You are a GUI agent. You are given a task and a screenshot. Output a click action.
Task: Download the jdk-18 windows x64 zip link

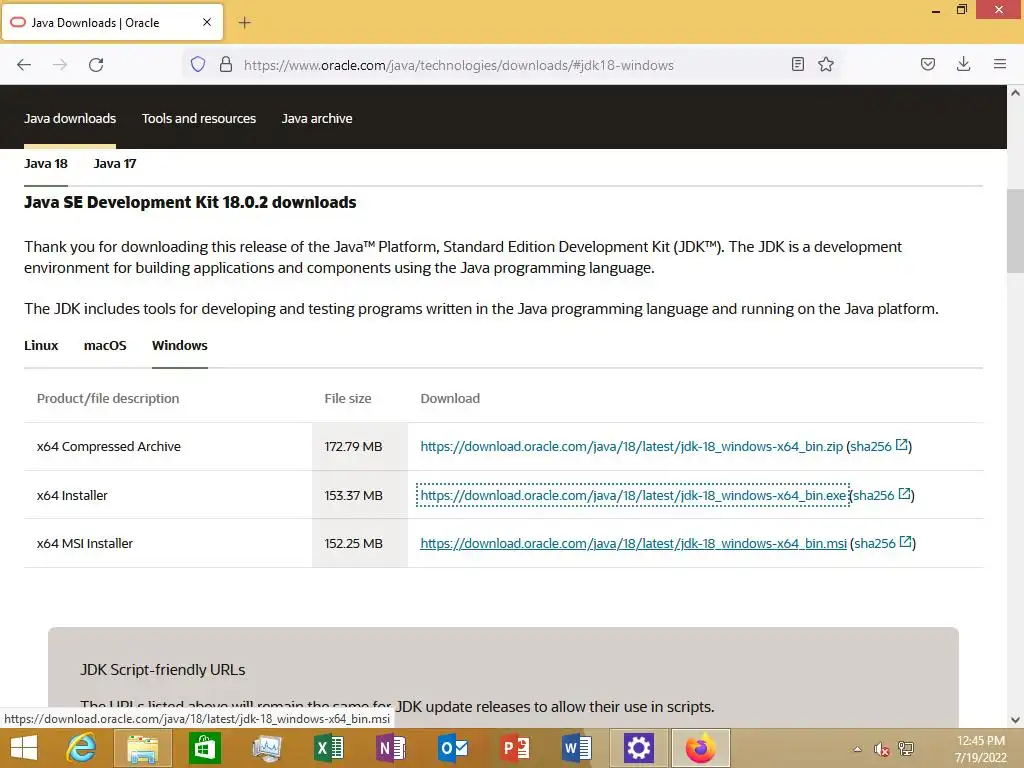[632, 447]
